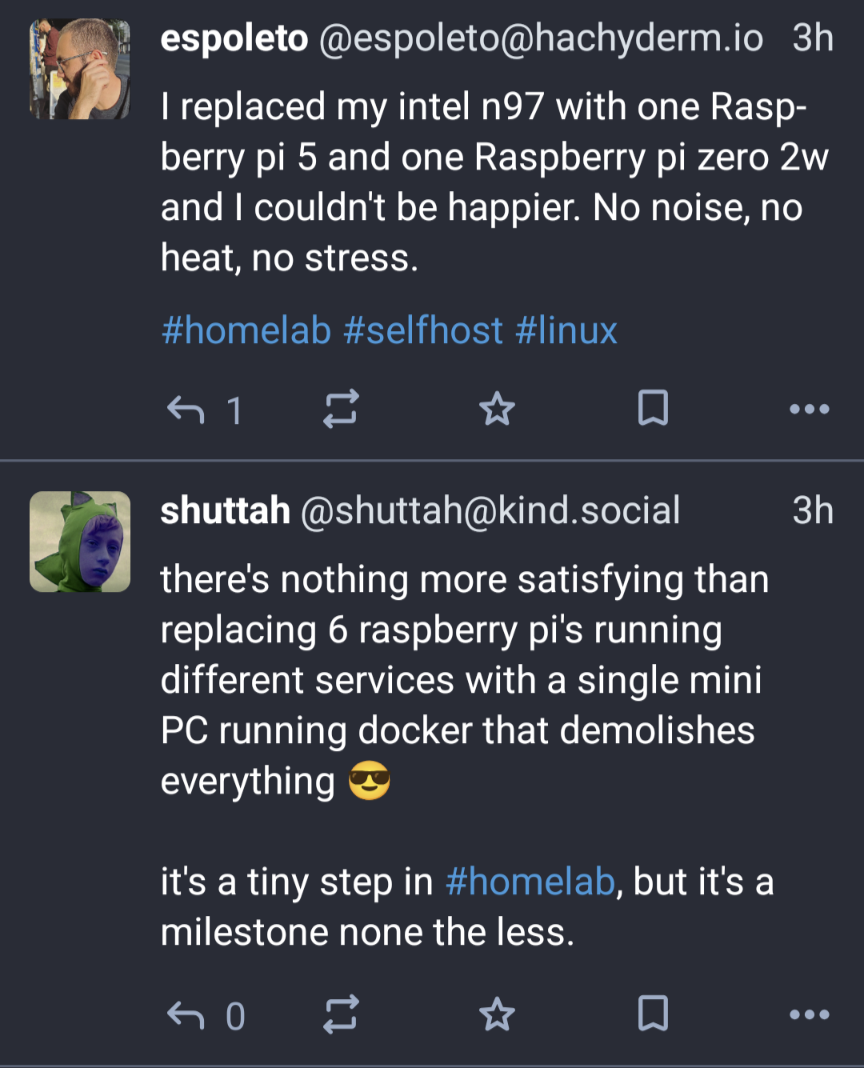
Task: View espoleto's profile avatar
Action: 80,69
